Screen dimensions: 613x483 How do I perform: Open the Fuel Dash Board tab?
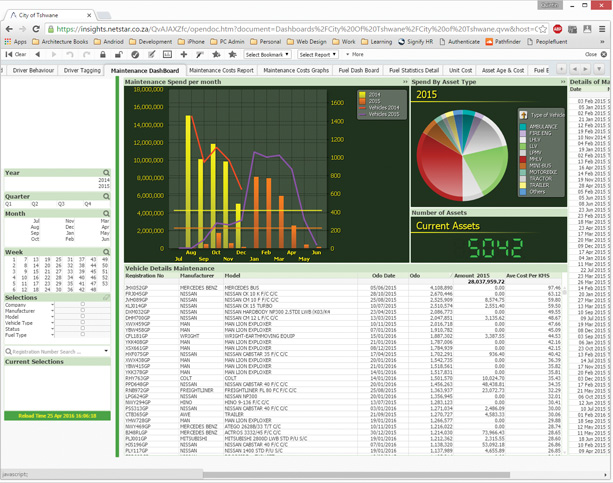pyautogui.click(x=359, y=70)
